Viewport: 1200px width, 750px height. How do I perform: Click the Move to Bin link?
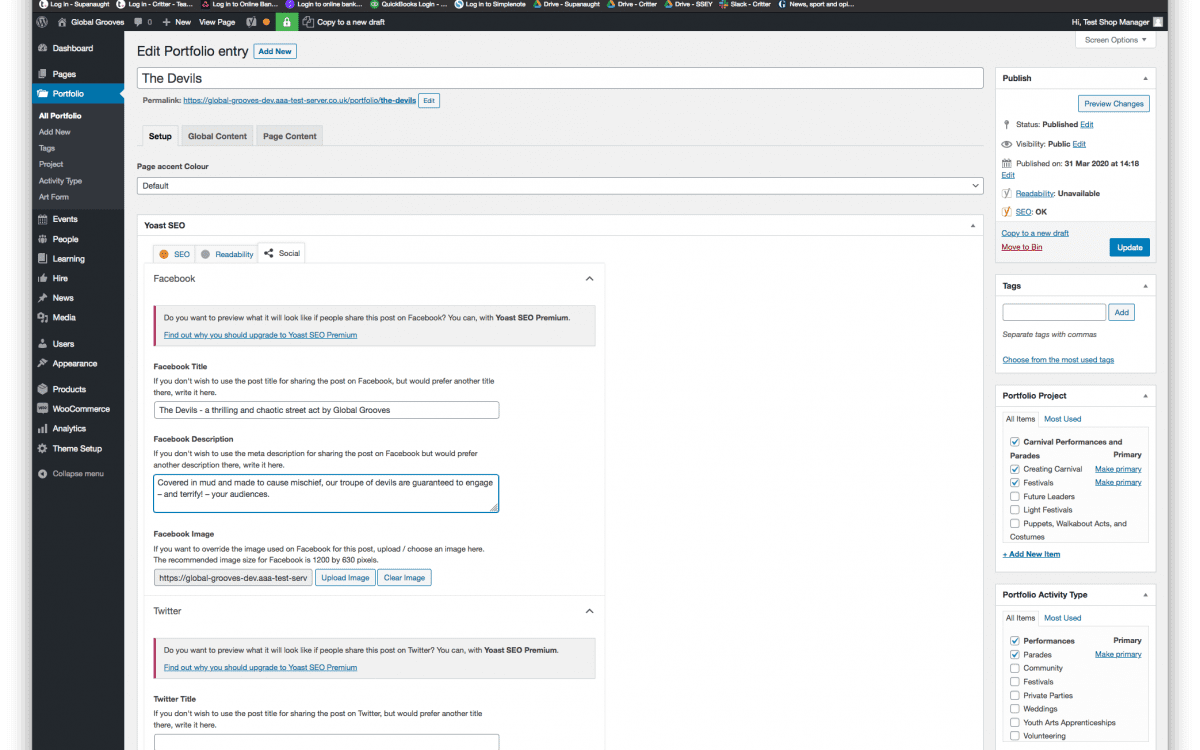click(x=1022, y=247)
